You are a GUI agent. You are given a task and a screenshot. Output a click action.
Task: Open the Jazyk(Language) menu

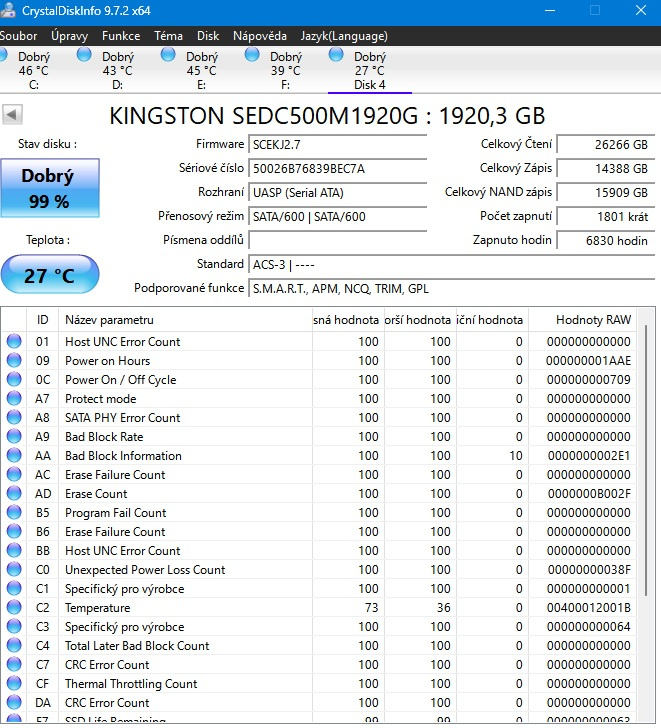344,36
